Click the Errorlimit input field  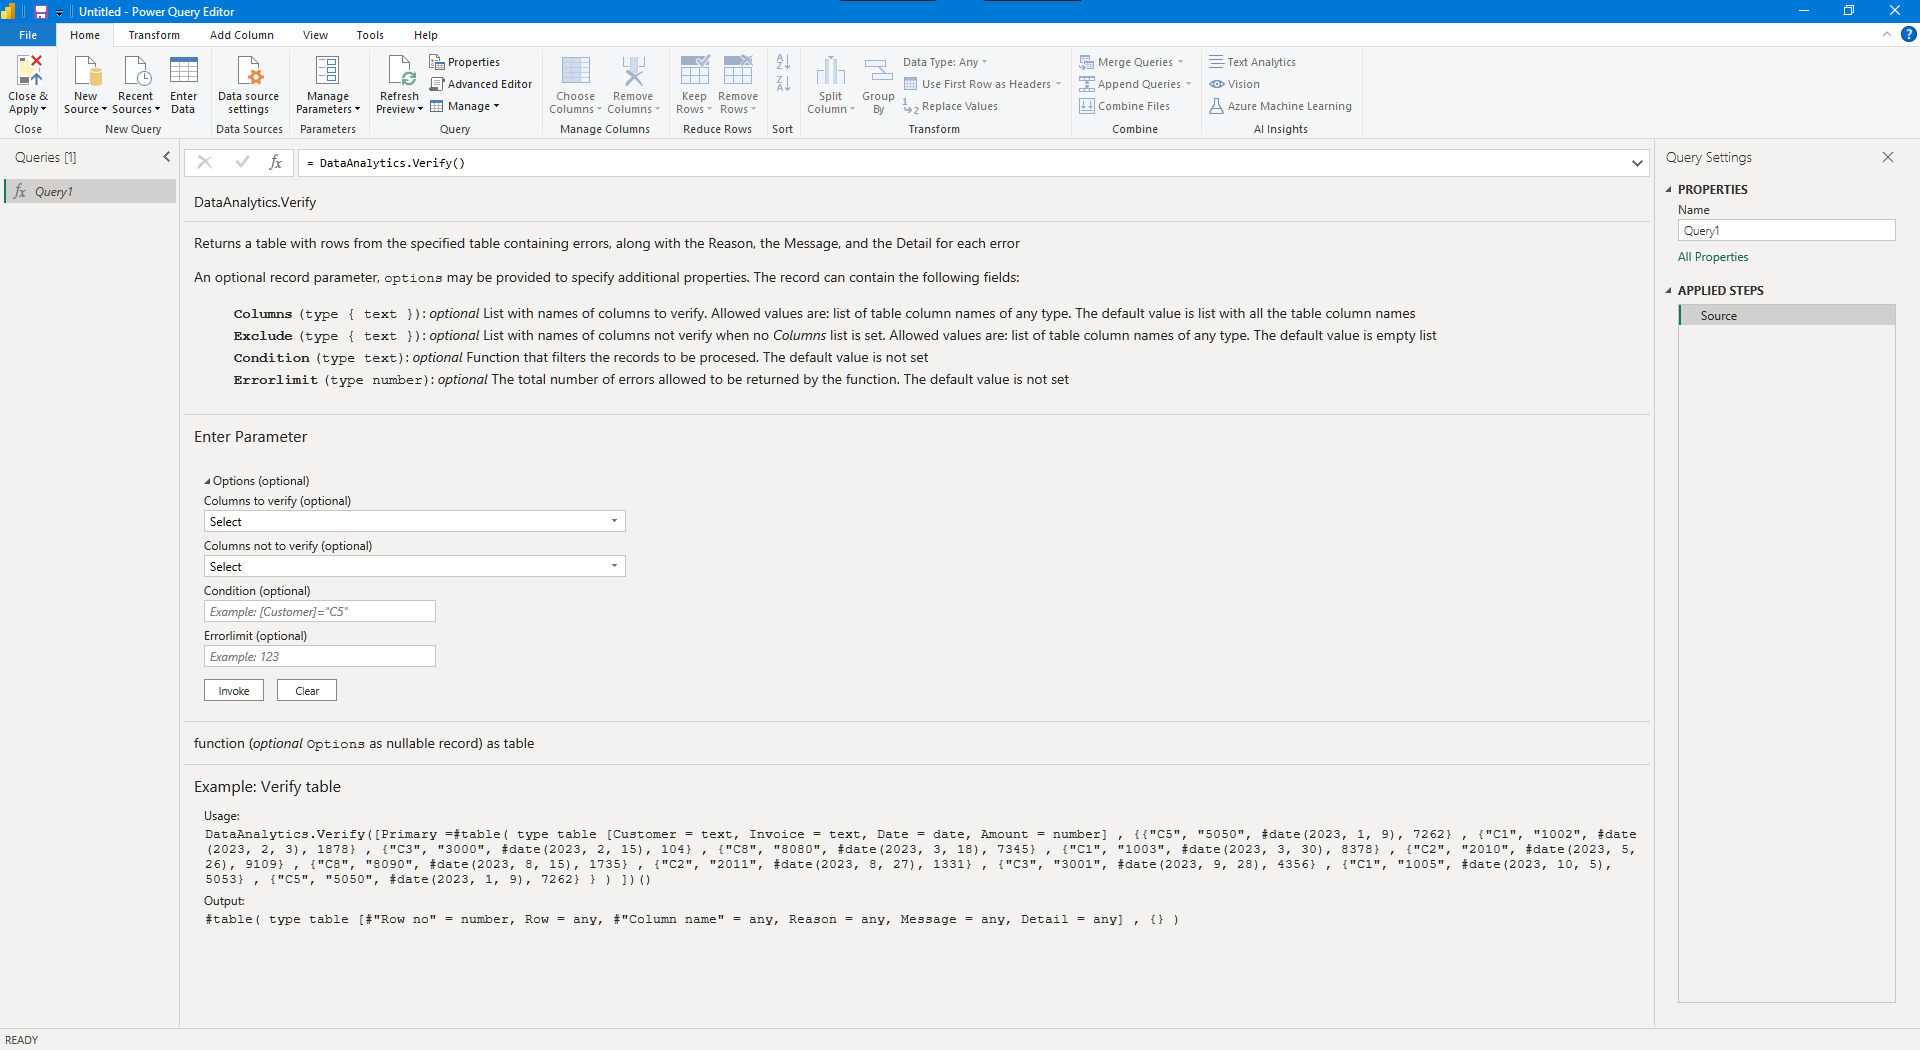pos(320,656)
